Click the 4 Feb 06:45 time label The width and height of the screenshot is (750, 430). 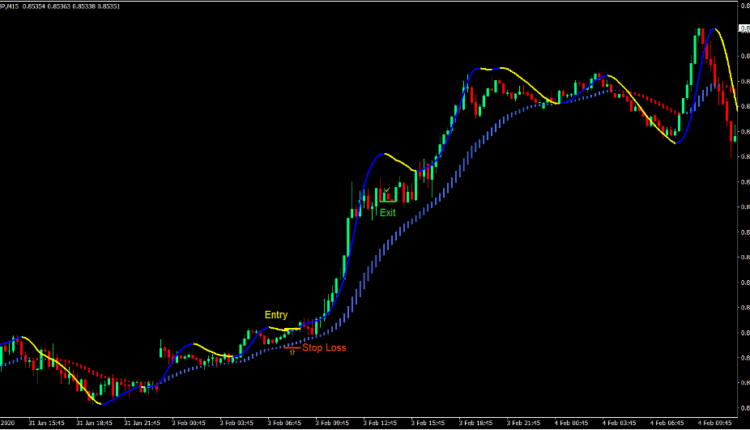(x=666, y=423)
